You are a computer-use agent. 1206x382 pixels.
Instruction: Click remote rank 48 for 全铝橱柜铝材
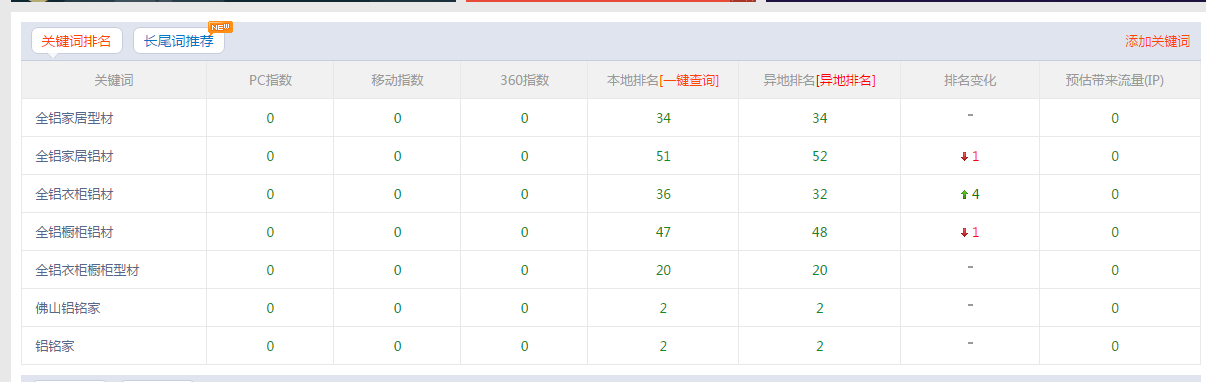tap(820, 232)
